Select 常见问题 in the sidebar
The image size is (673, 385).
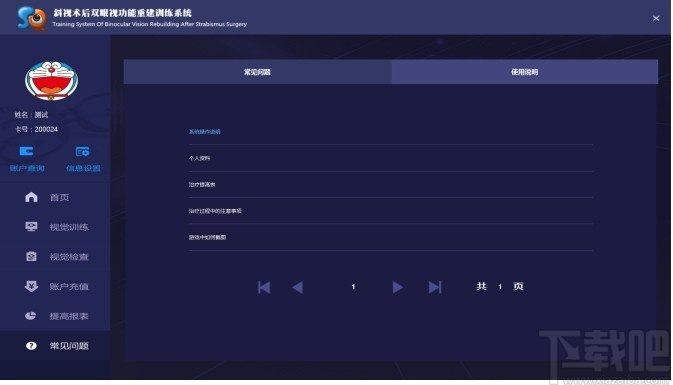pos(55,346)
